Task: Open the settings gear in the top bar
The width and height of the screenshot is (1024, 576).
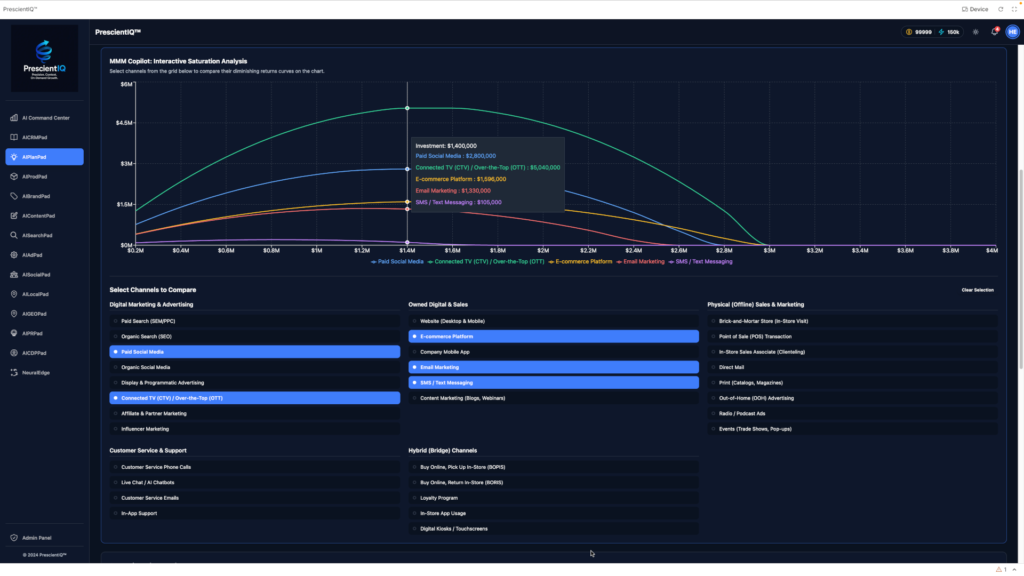Action: pos(977,31)
